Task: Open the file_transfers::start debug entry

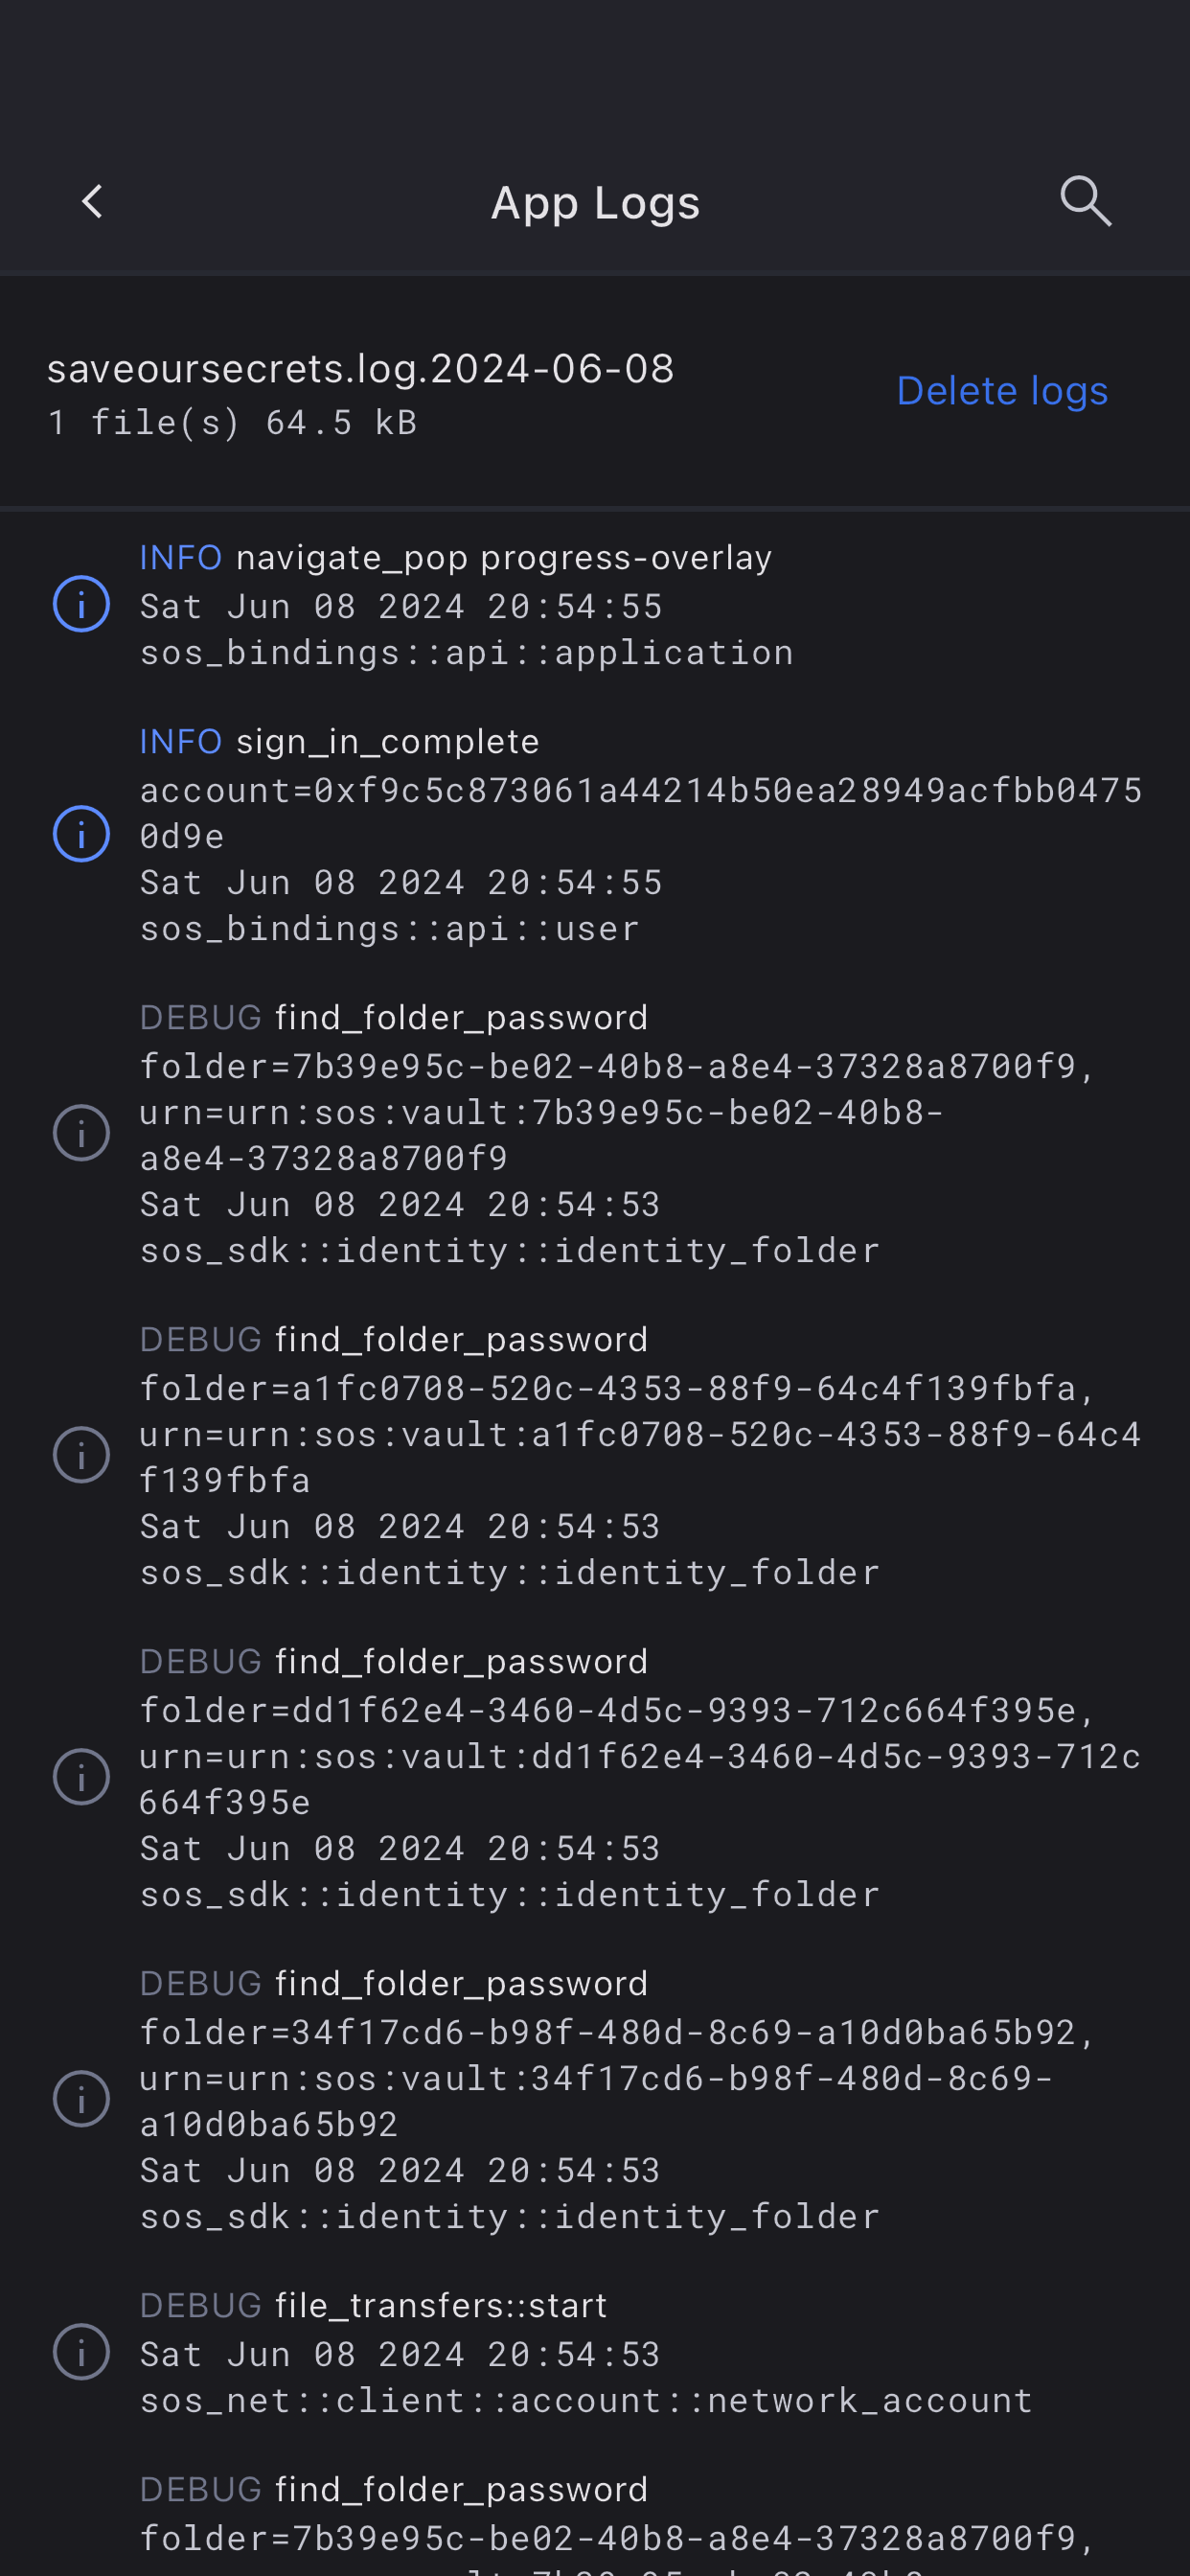Action: point(440,2306)
